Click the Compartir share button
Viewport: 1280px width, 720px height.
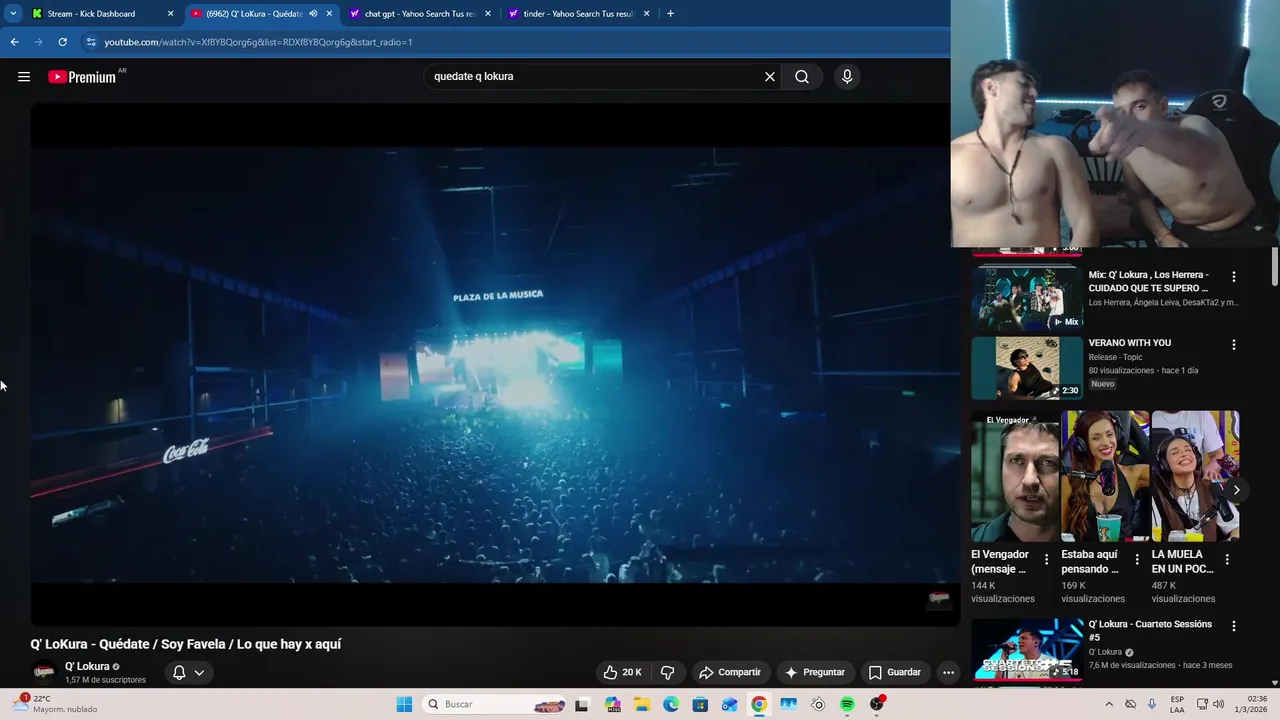(x=730, y=672)
